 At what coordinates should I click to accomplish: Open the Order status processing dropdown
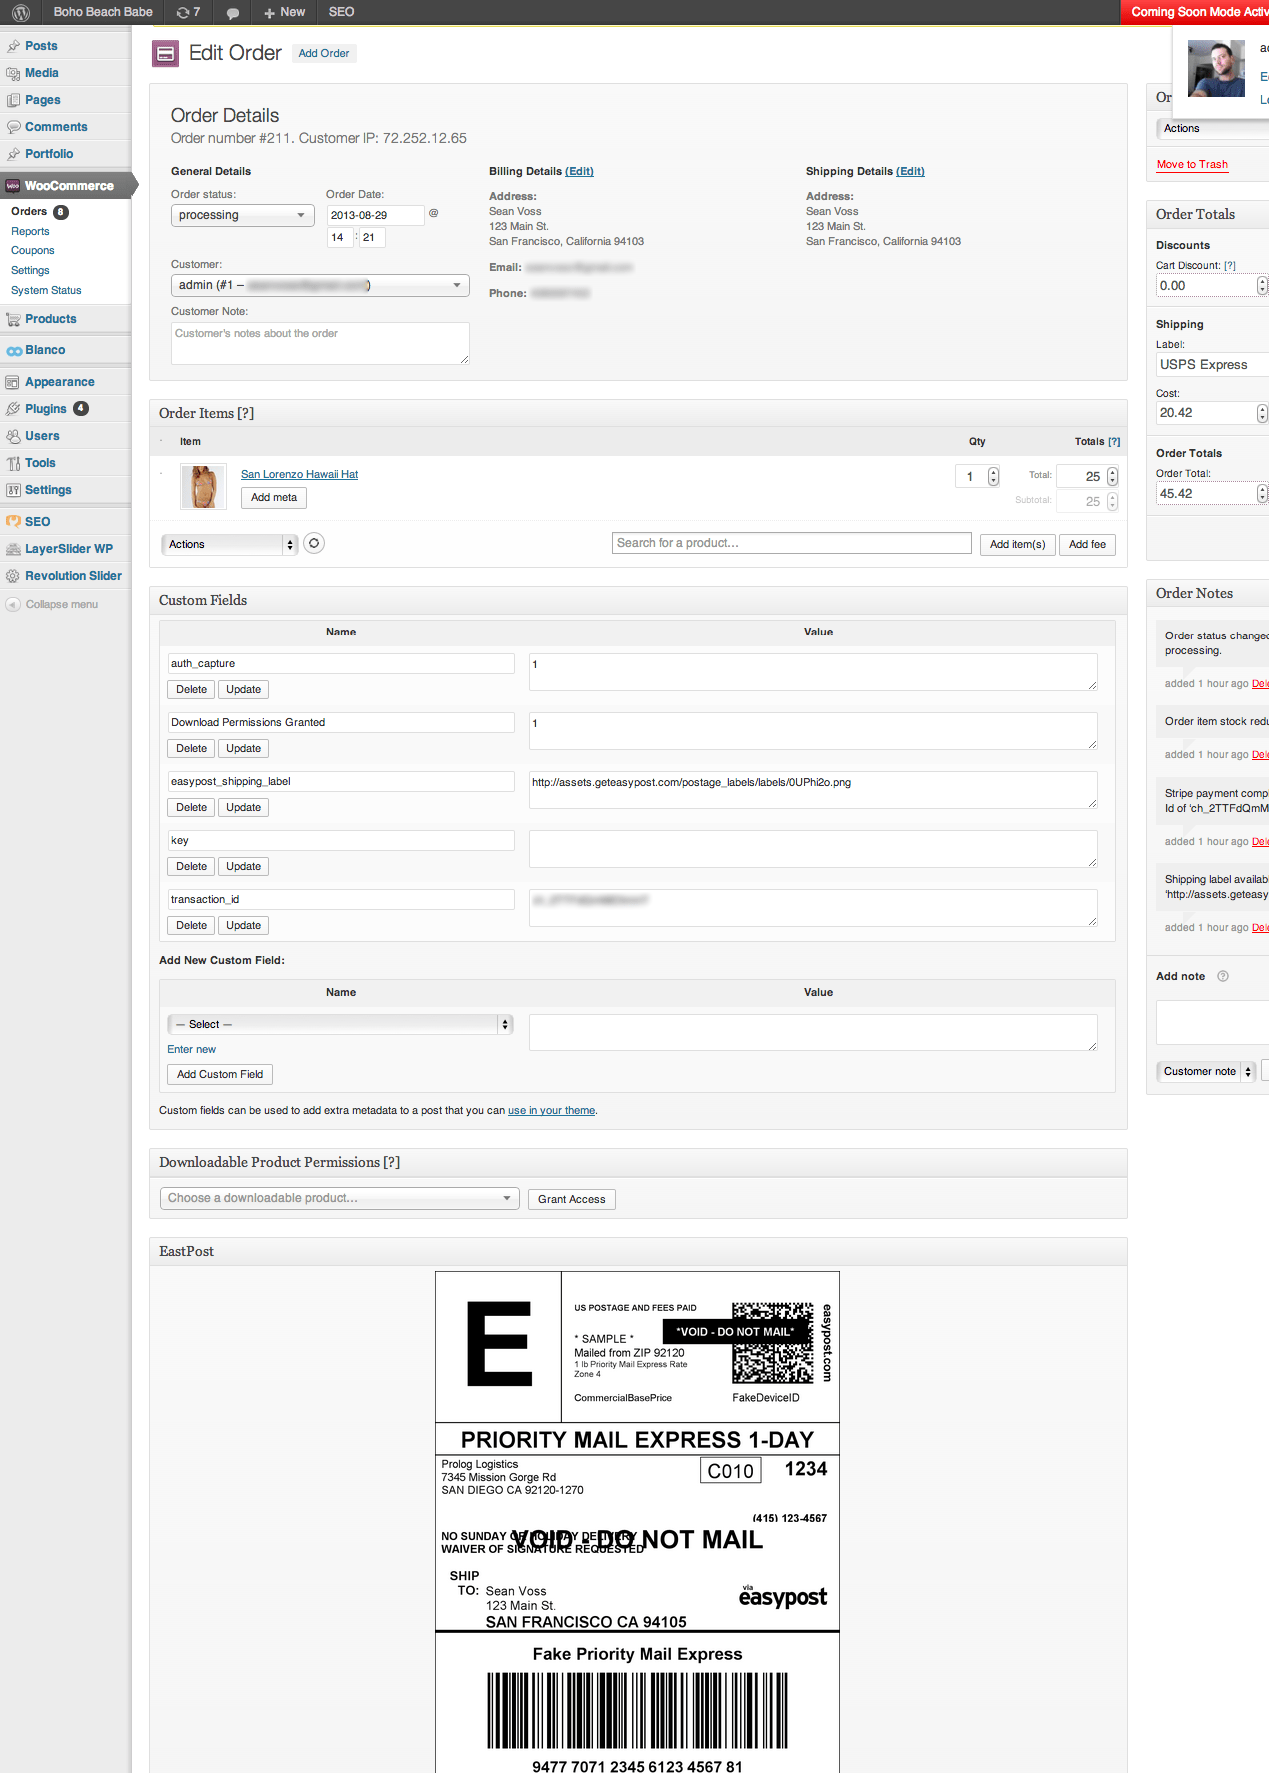(243, 215)
